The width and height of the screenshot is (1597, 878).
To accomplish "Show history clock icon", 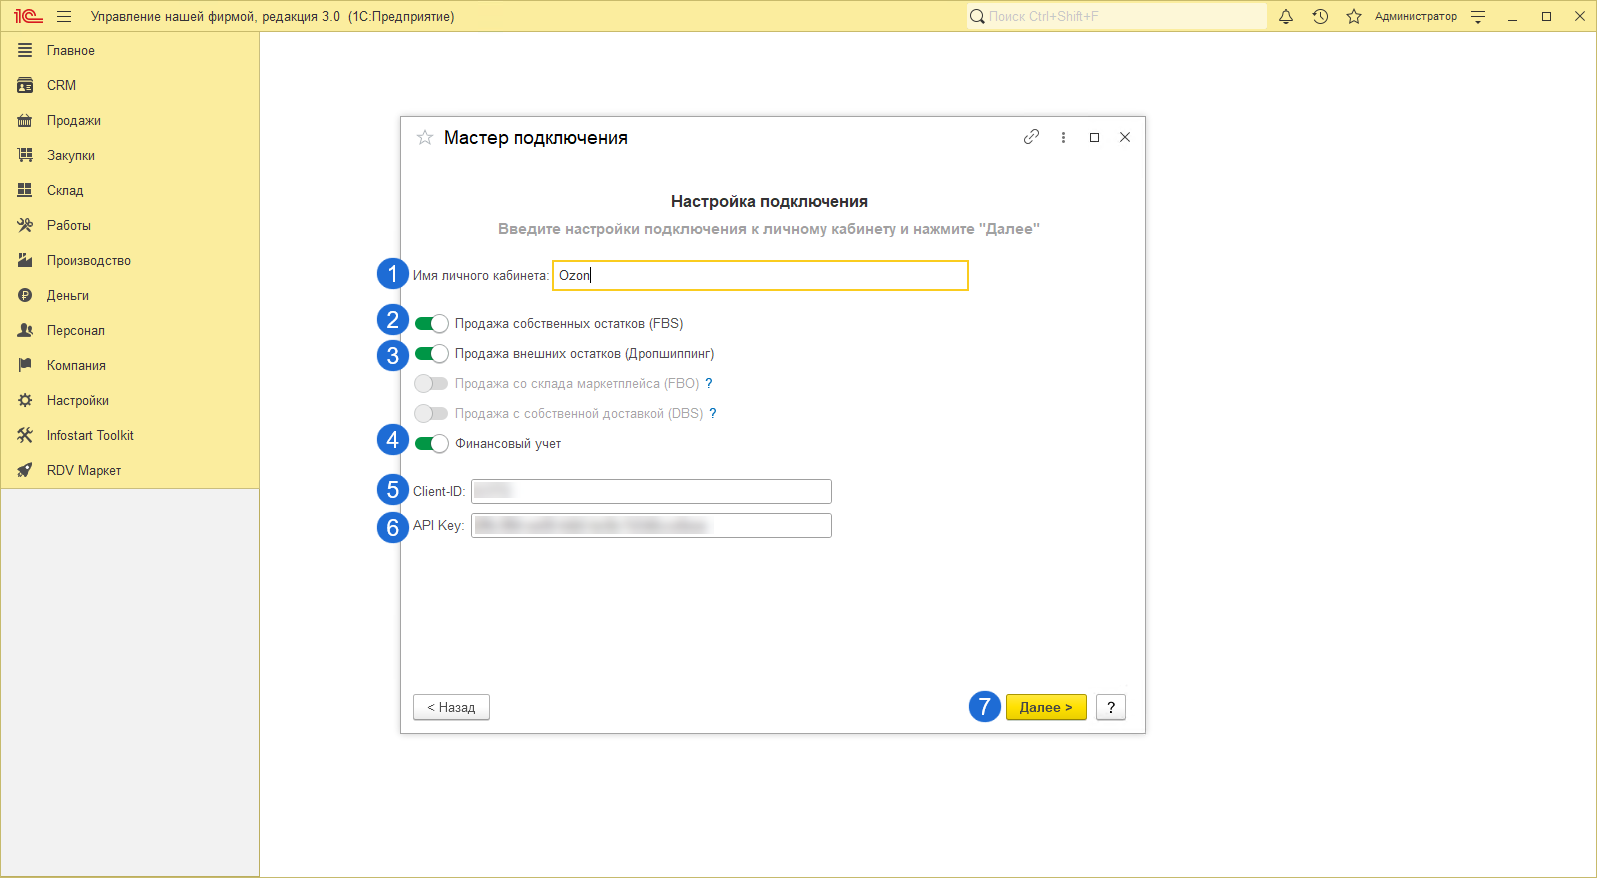I will pyautogui.click(x=1320, y=16).
